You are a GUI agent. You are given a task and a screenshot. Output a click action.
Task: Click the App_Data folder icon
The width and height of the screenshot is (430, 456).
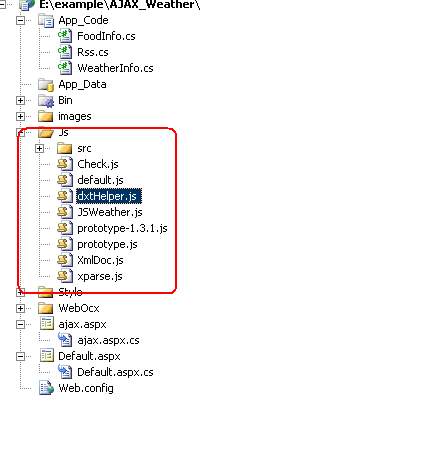click(46, 84)
